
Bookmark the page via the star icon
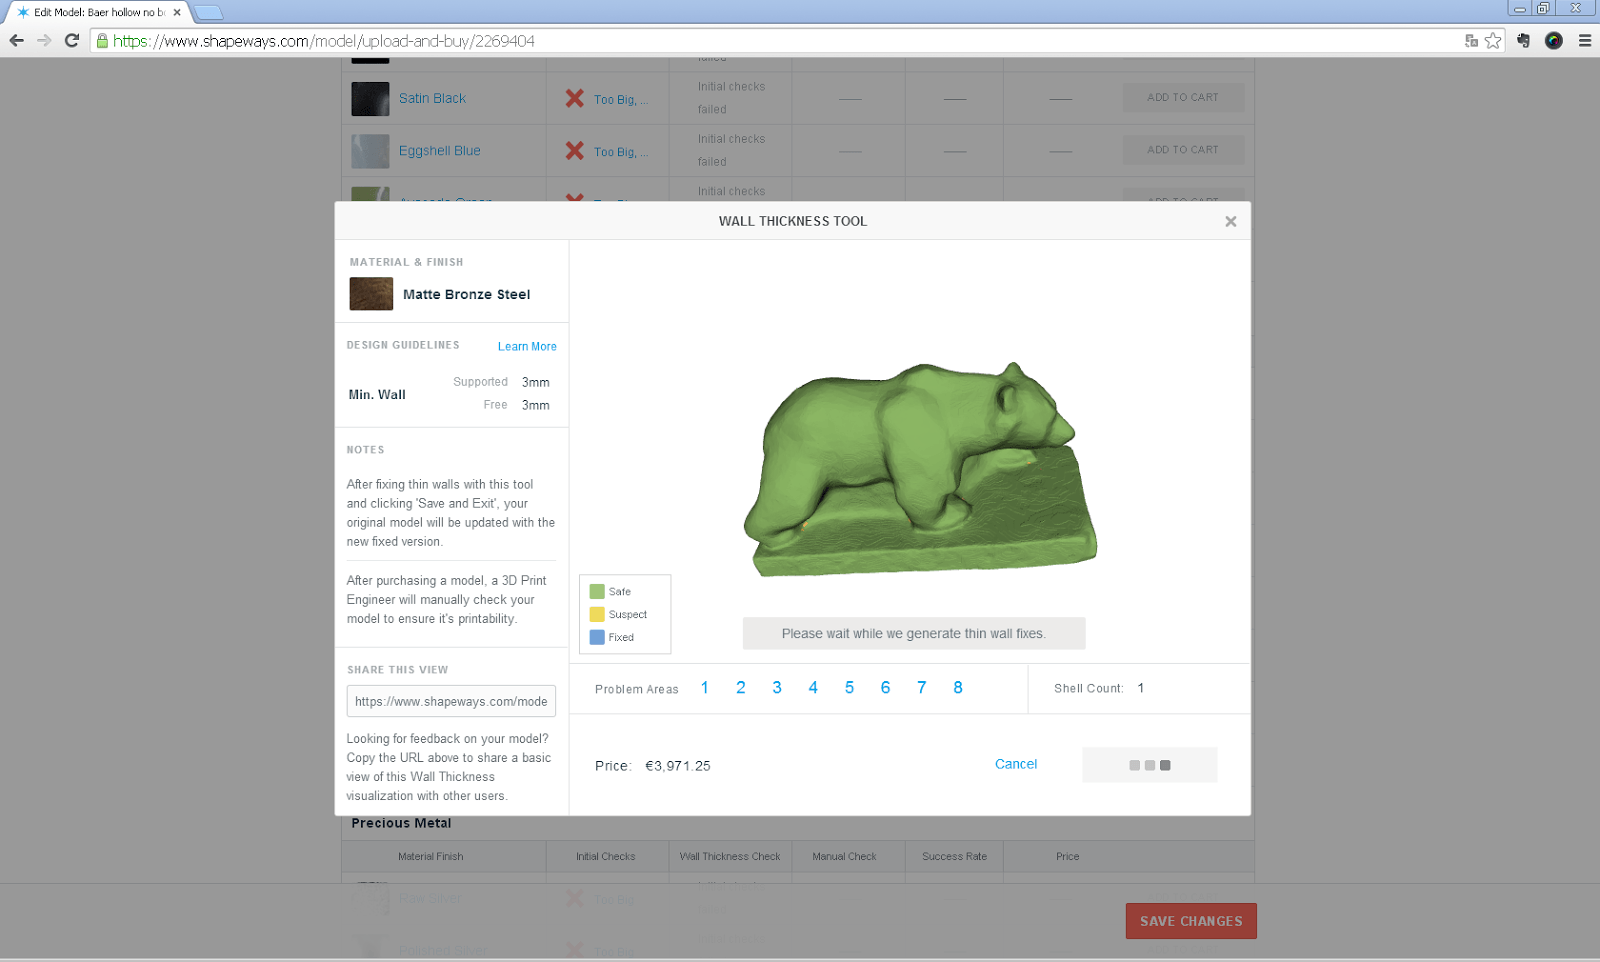coord(1494,40)
